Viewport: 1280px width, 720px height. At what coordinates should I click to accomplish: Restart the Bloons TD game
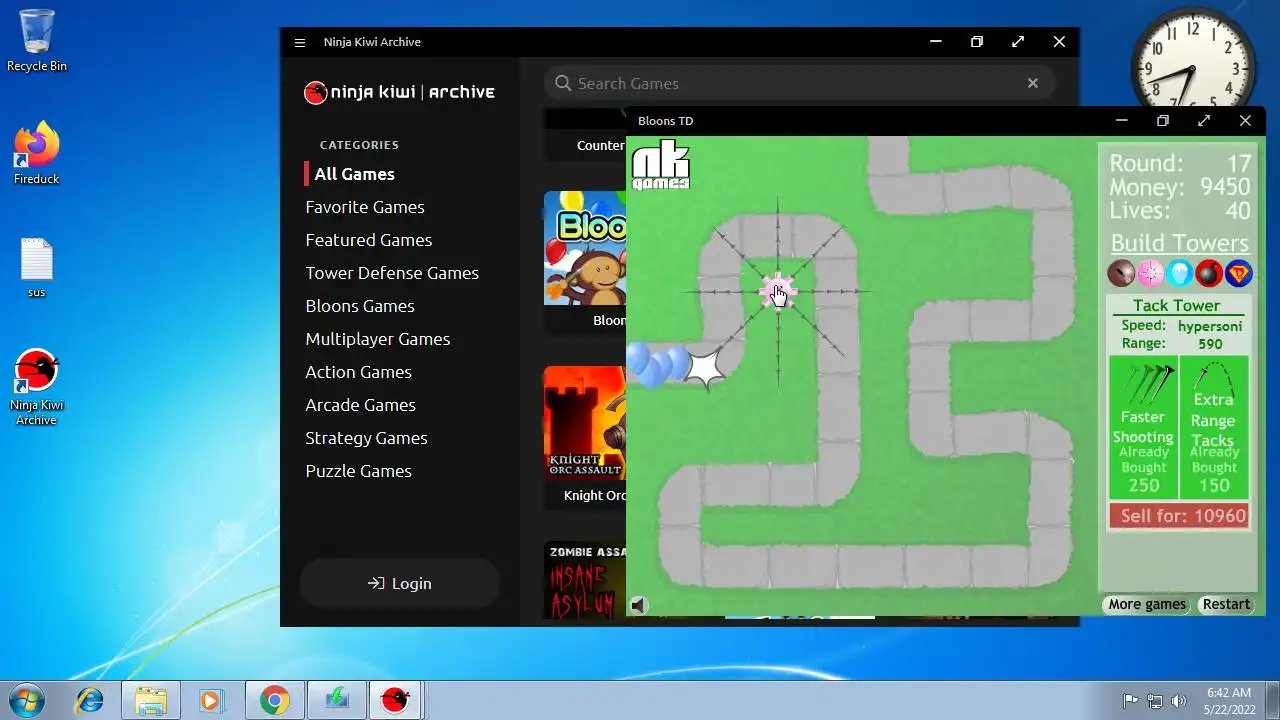1226,604
